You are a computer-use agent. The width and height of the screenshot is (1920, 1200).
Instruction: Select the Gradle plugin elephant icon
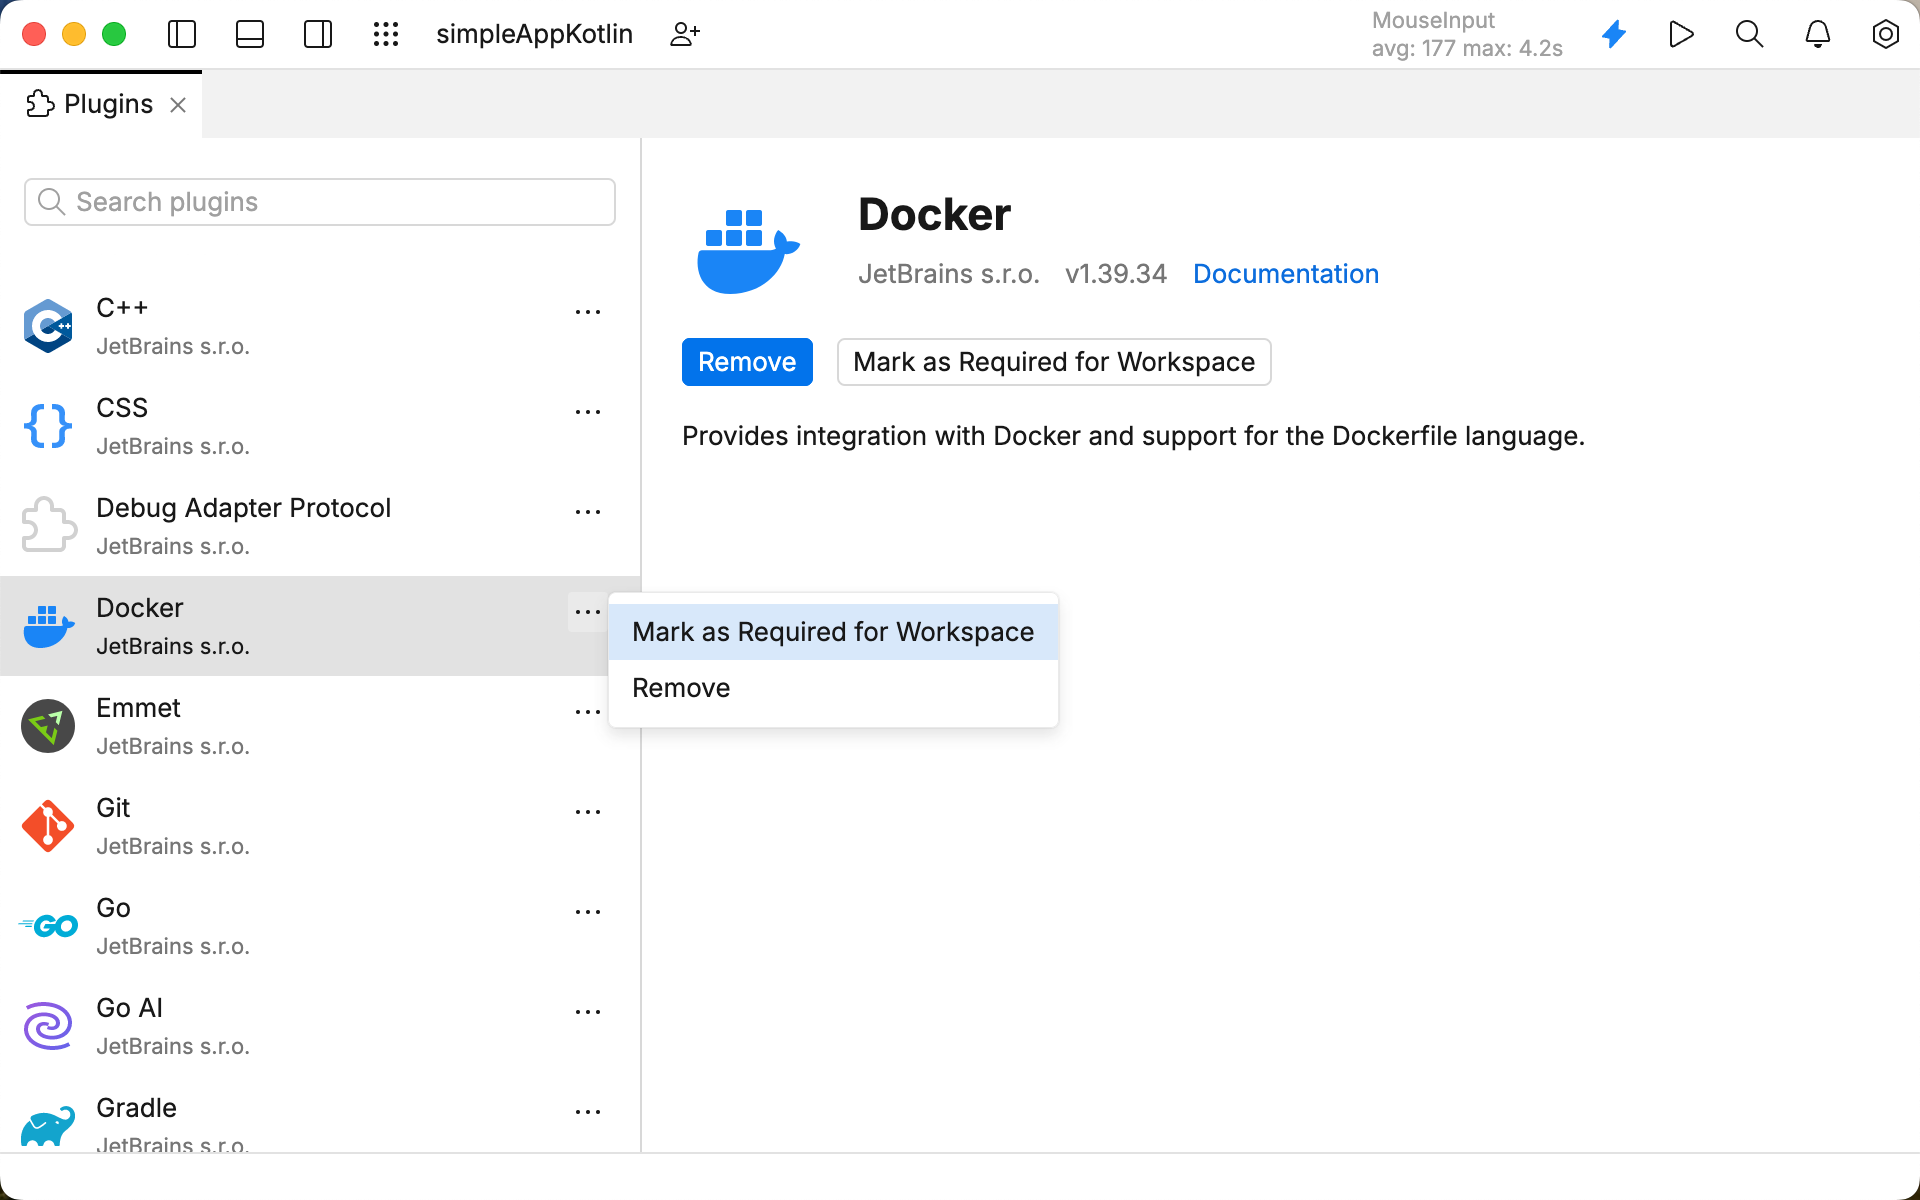point(48,1126)
